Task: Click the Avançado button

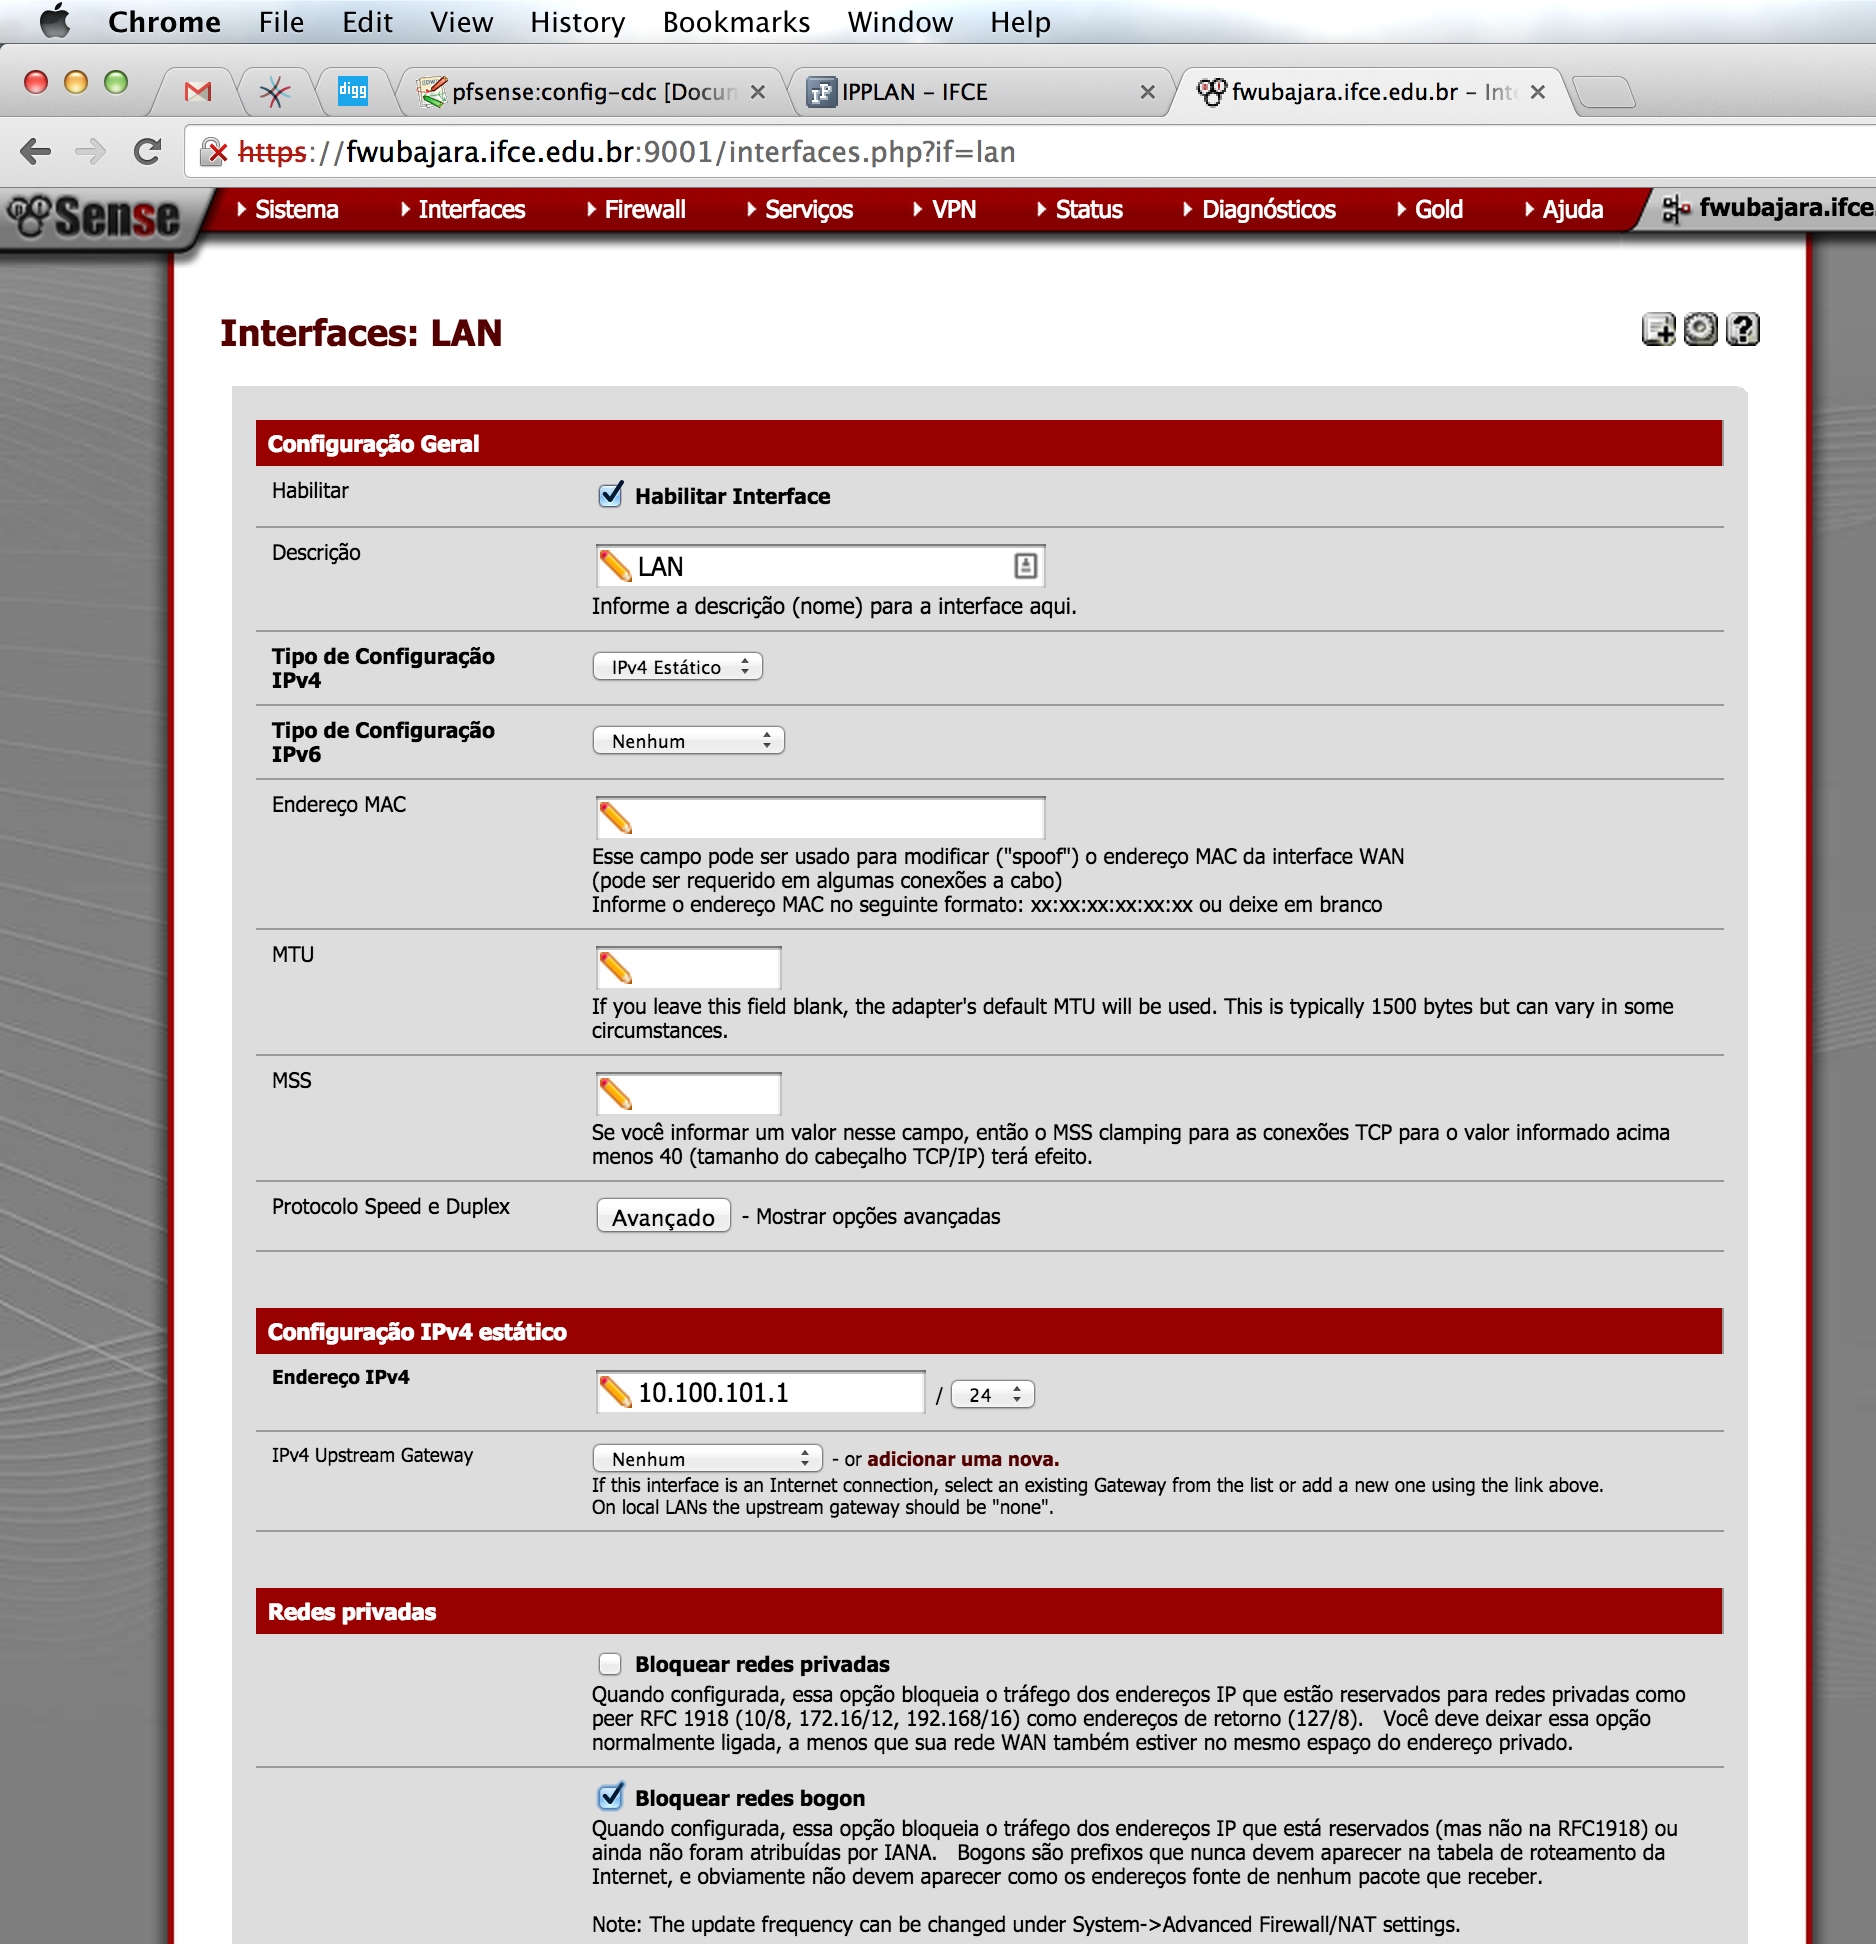Action: tap(664, 1217)
